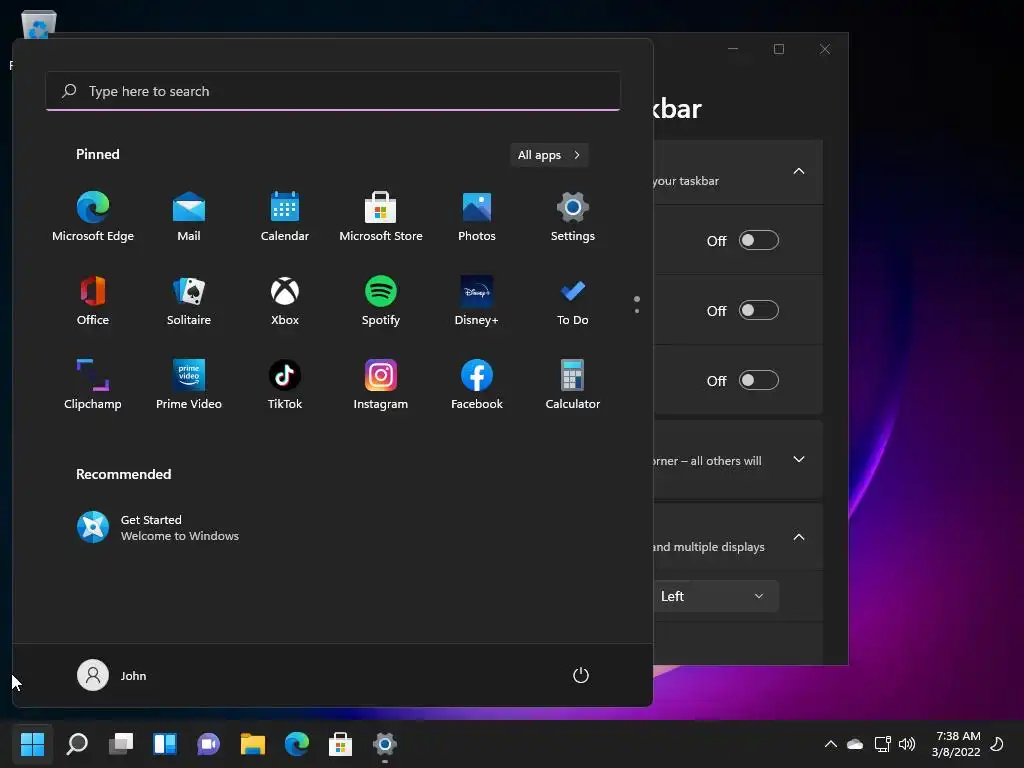Launch Clipchamp video editor
Viewport: 1024px width, 768px height.
(93, 385)
